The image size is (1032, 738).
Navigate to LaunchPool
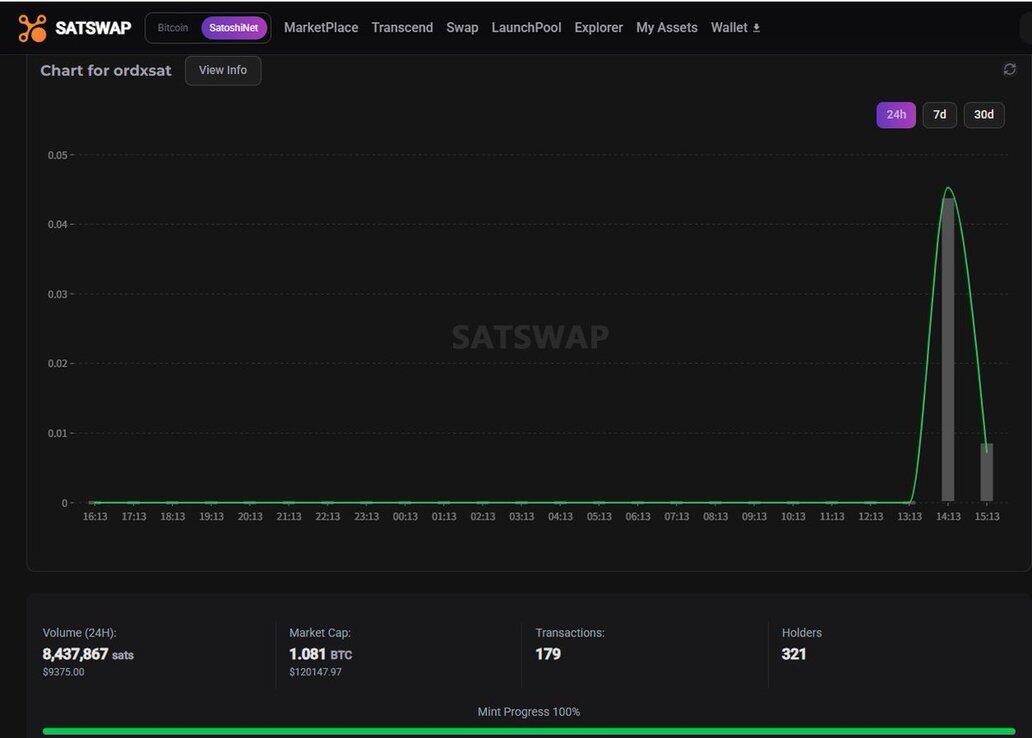point(527,28)
